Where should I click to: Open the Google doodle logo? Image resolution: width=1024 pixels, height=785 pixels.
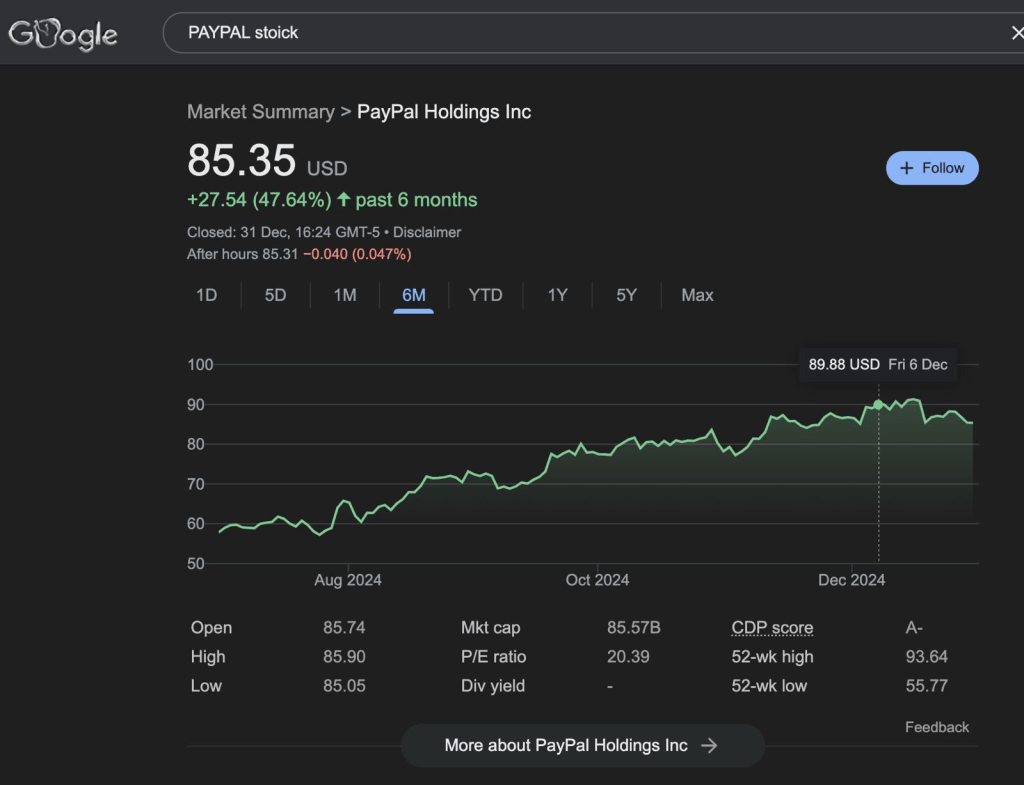63,34
